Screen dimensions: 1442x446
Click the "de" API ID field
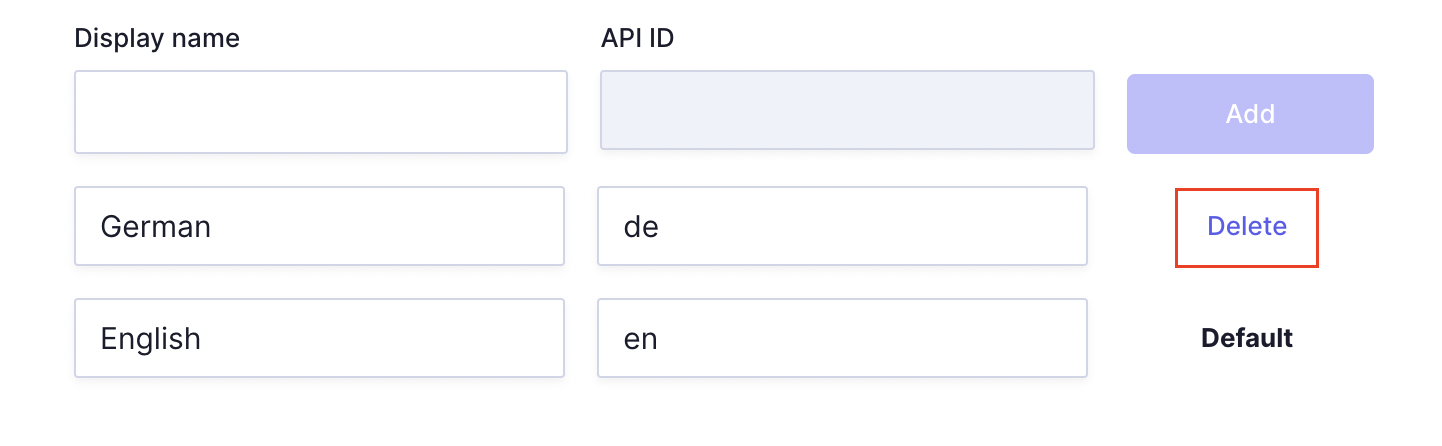842,226
